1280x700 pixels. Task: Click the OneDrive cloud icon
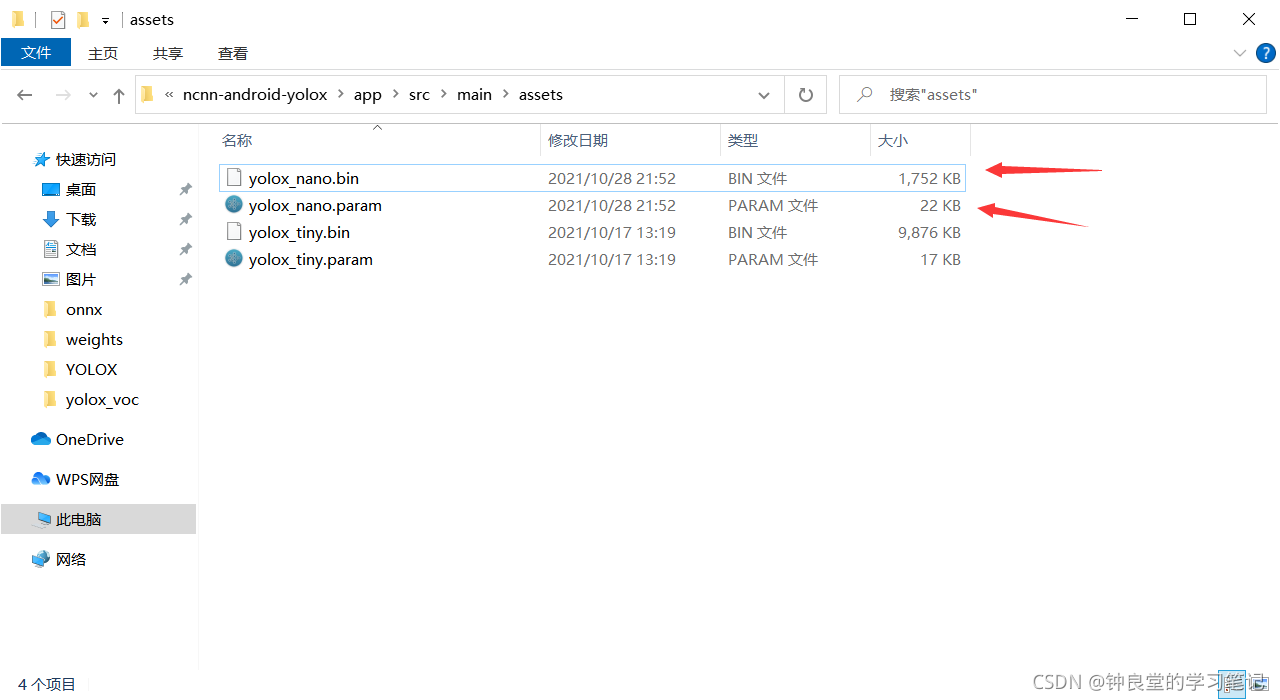pos(41,439)
